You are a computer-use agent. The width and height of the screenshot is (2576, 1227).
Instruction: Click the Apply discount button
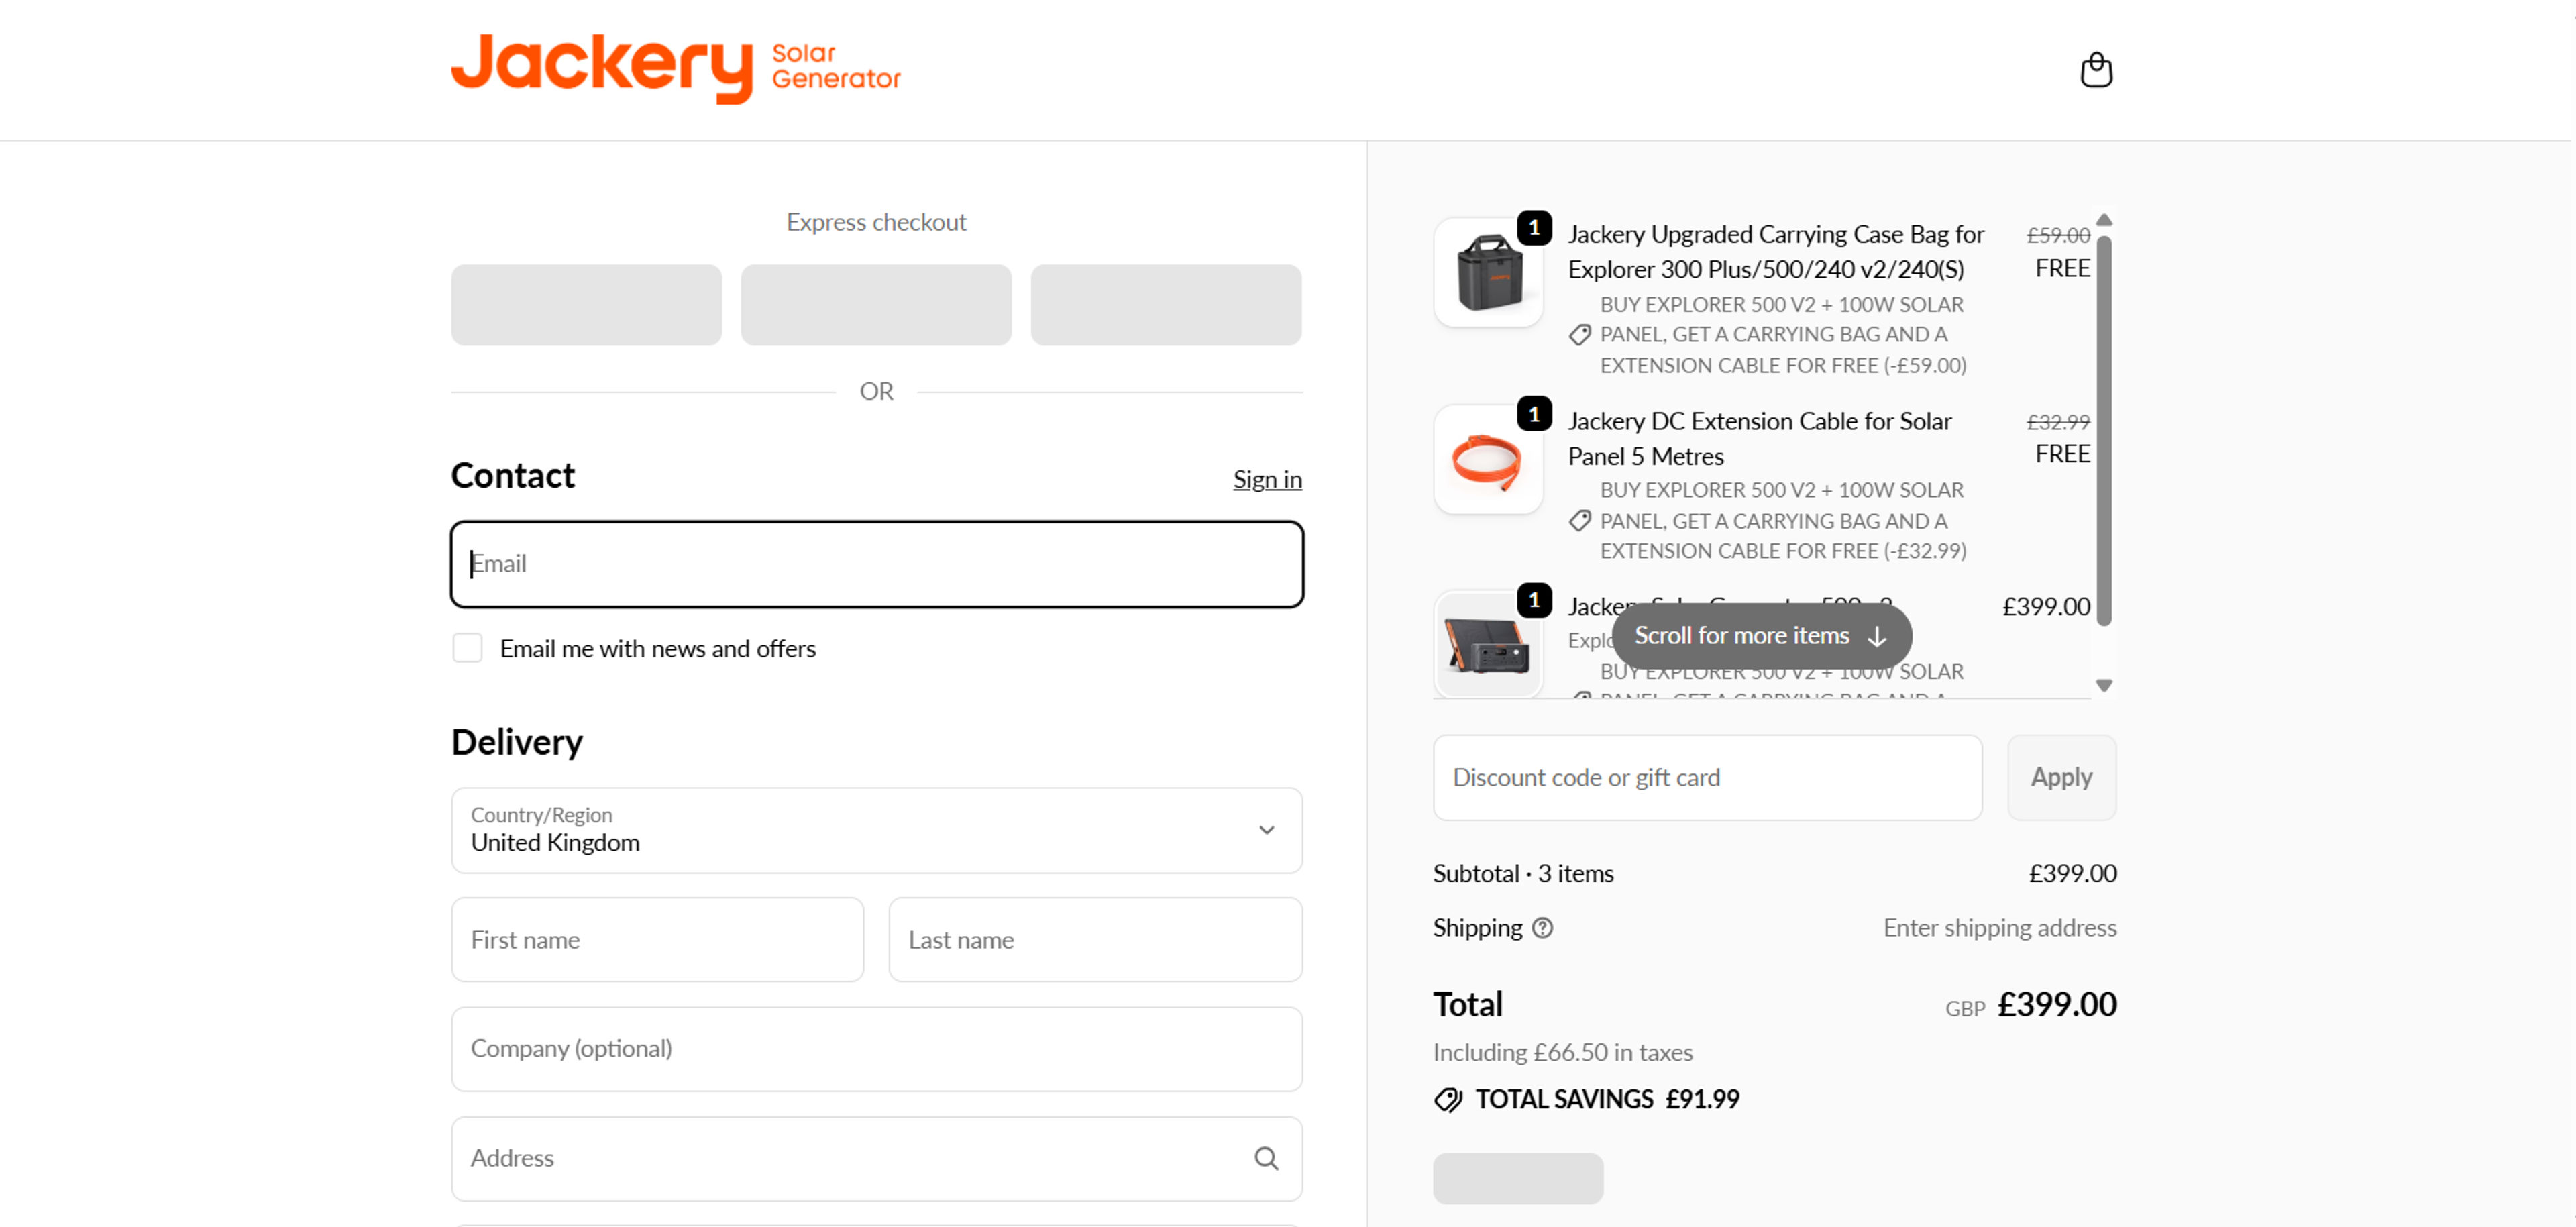coord(2061,777)
